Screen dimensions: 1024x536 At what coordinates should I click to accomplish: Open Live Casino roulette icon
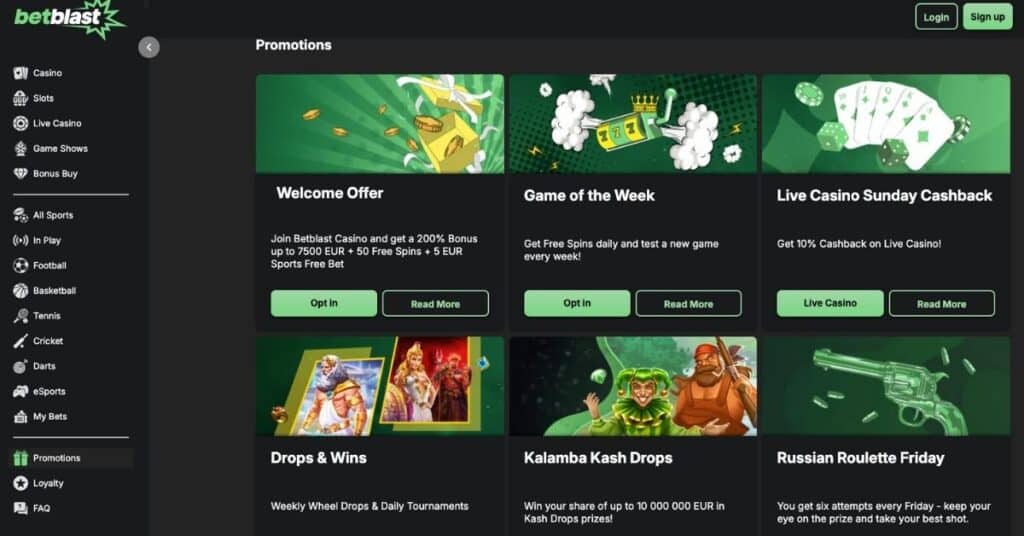coord(21,123)
